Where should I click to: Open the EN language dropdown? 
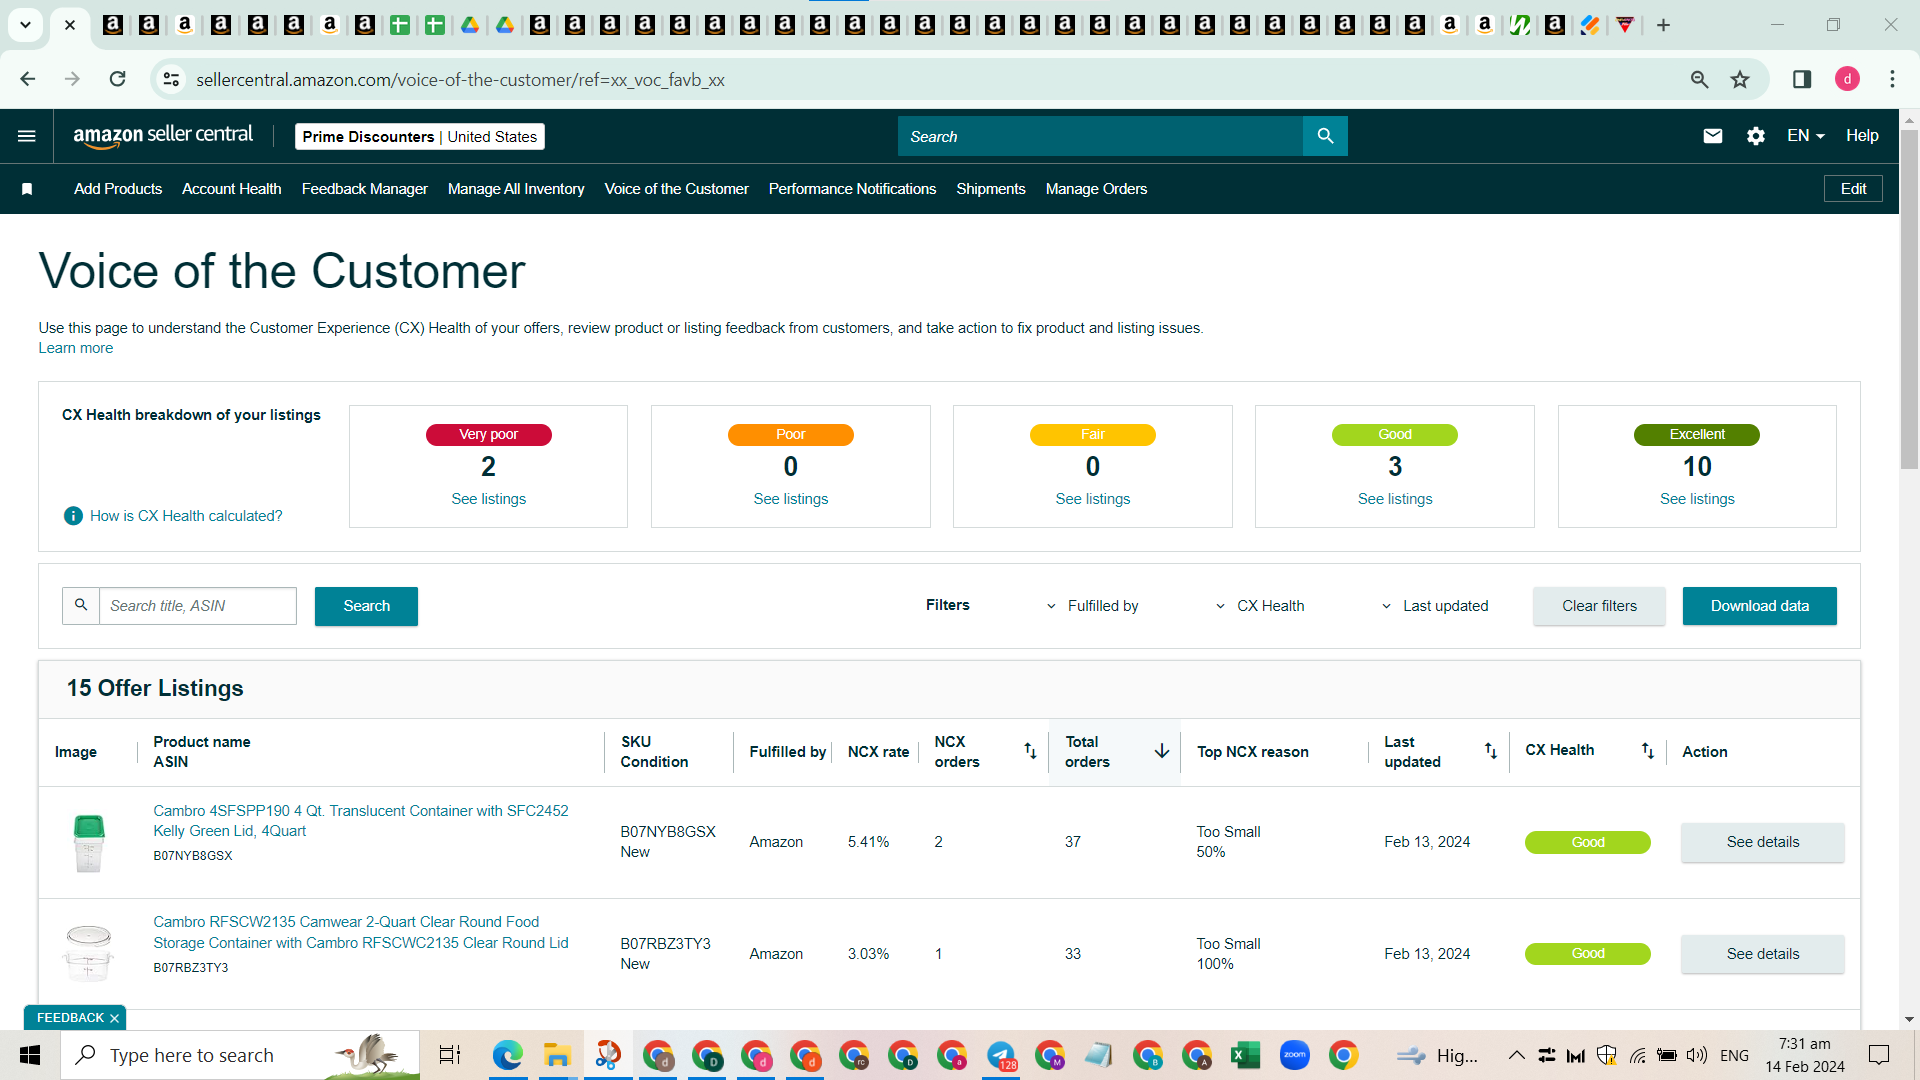pyautogui.click(x=1806, y=136)
